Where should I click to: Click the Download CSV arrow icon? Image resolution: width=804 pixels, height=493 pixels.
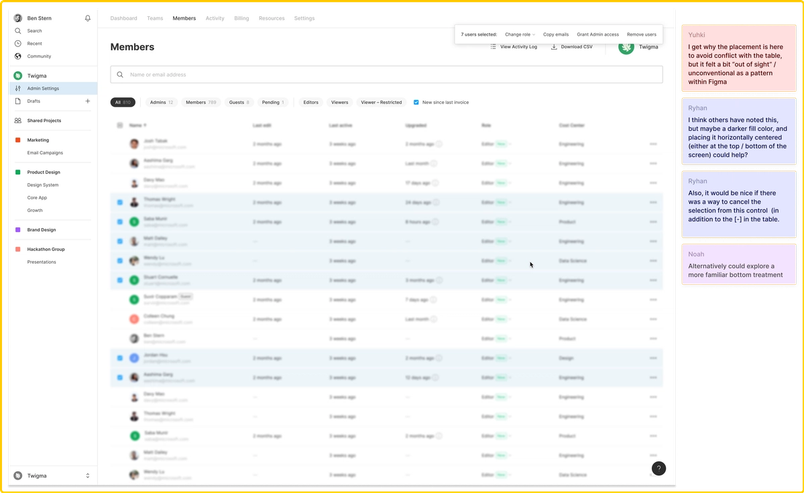[x=554, y=47]
